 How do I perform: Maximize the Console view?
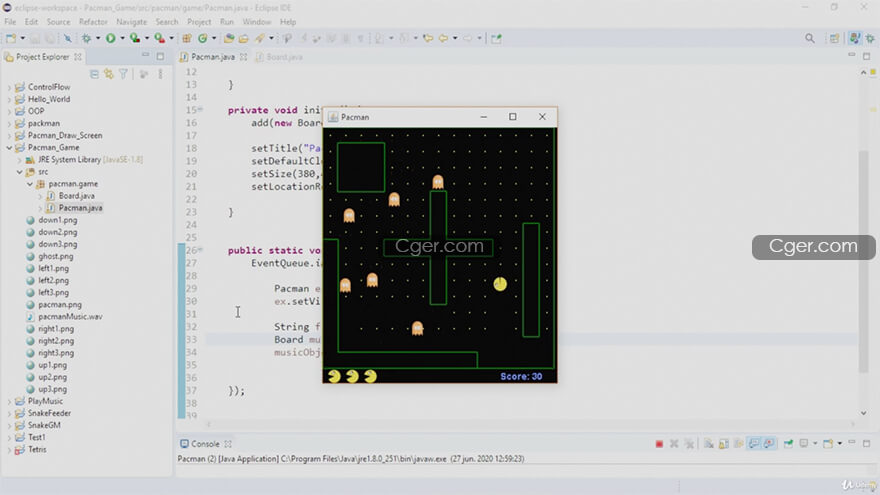coord(867,443)
